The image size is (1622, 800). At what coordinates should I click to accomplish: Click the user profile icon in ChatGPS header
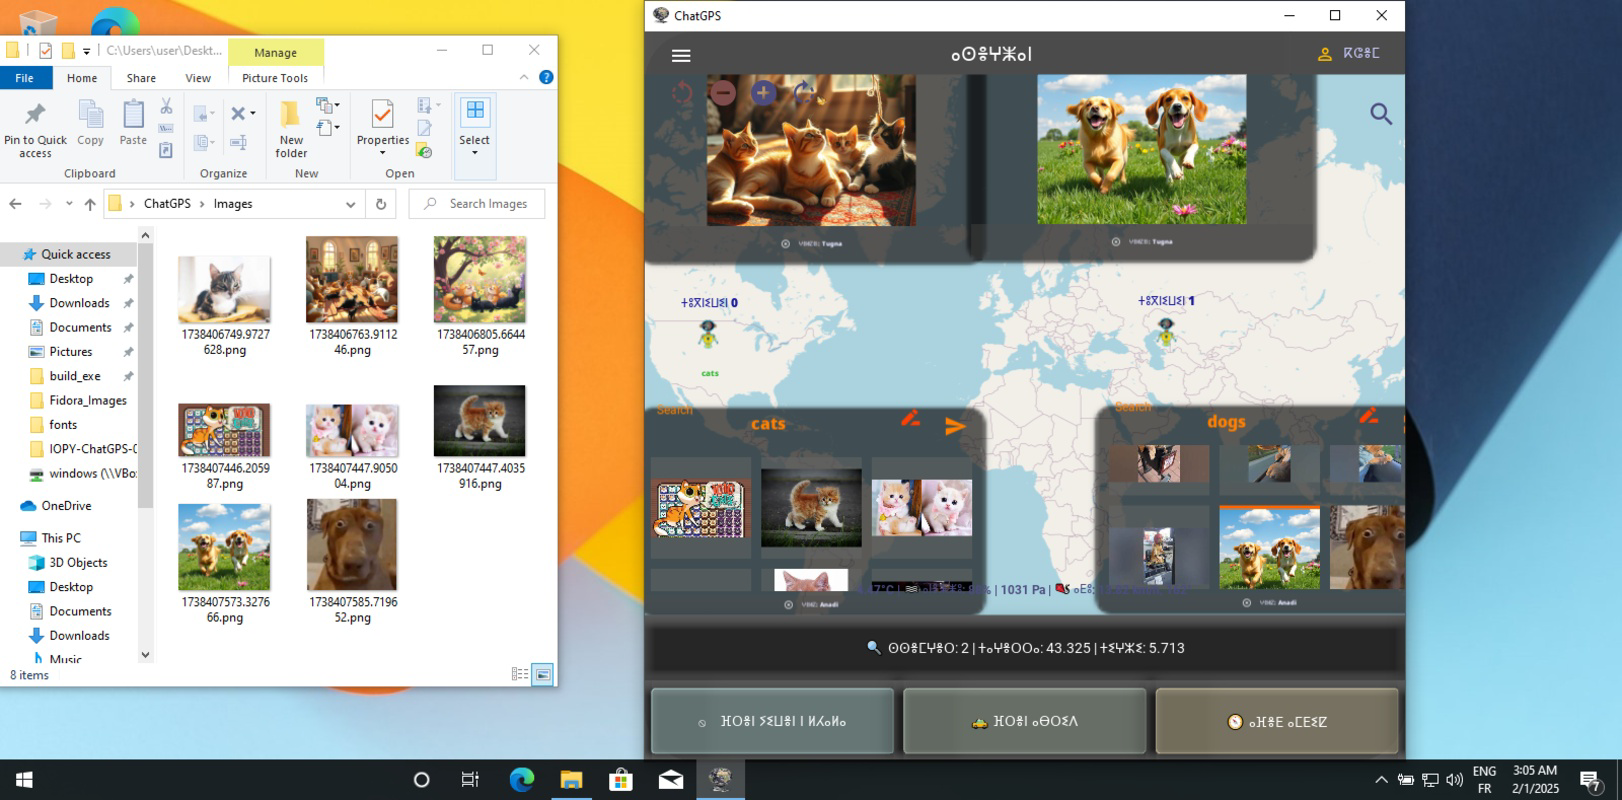pos(1324,55)
